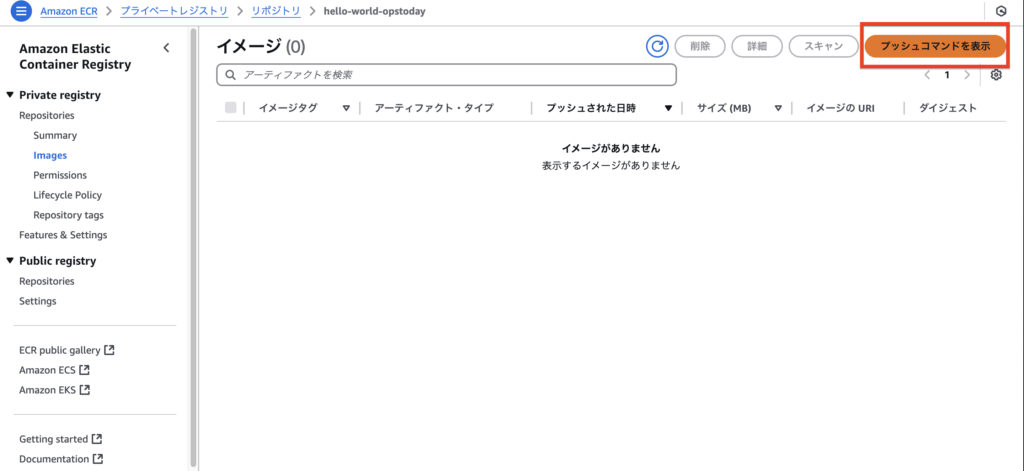Sort by プッシュされた日時 column arrow
The height and width of the screenshot is (471, 1024).
click(668, 108)
